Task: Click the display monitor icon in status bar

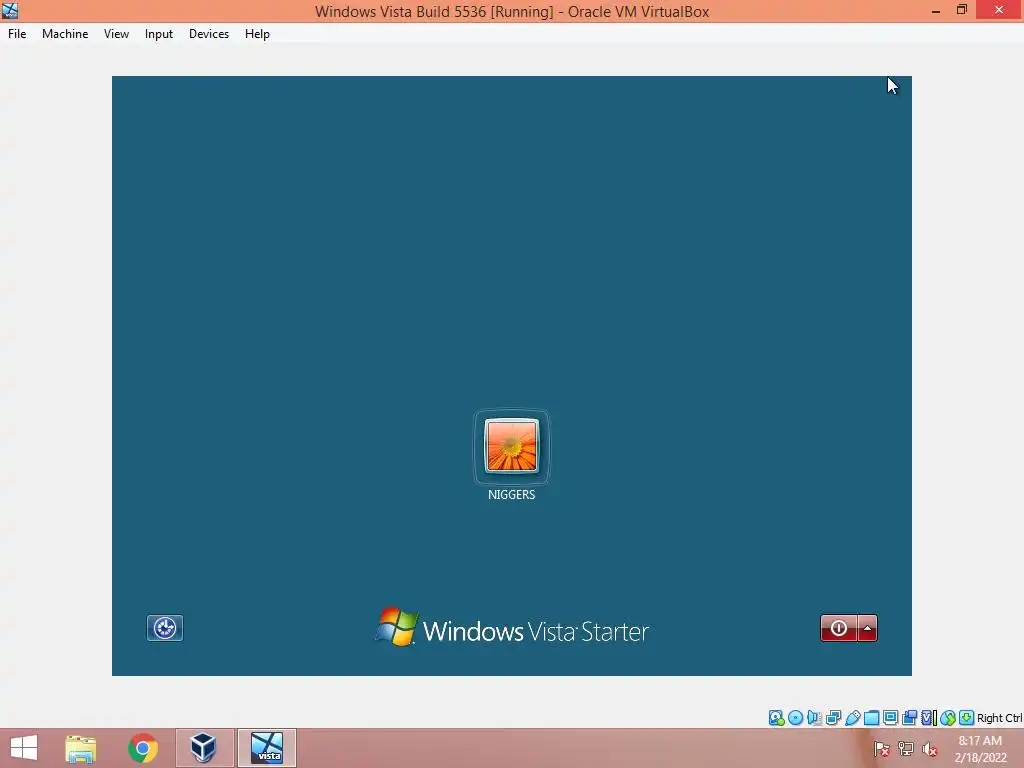Action: (x=890, y=718)
